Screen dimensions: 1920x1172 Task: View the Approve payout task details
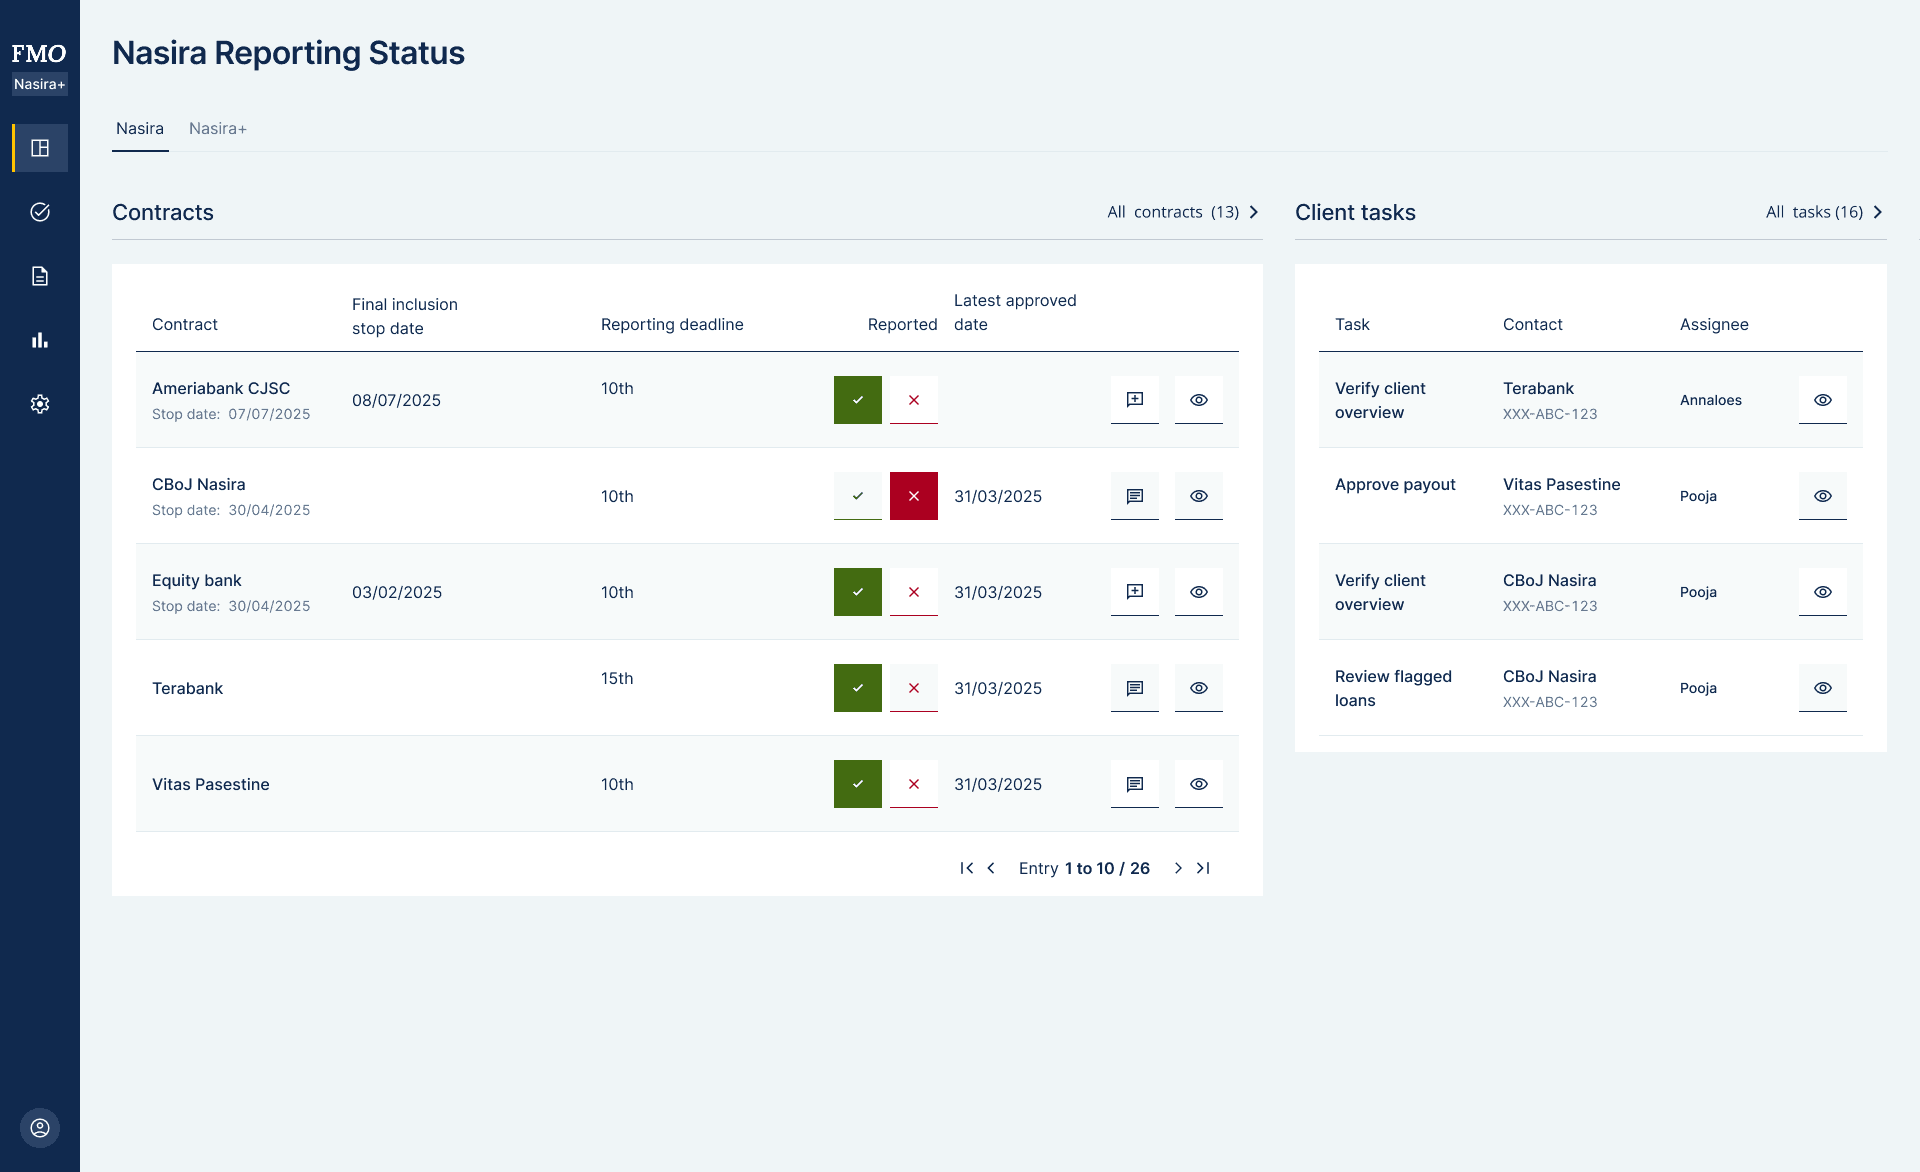point(1822,496)
